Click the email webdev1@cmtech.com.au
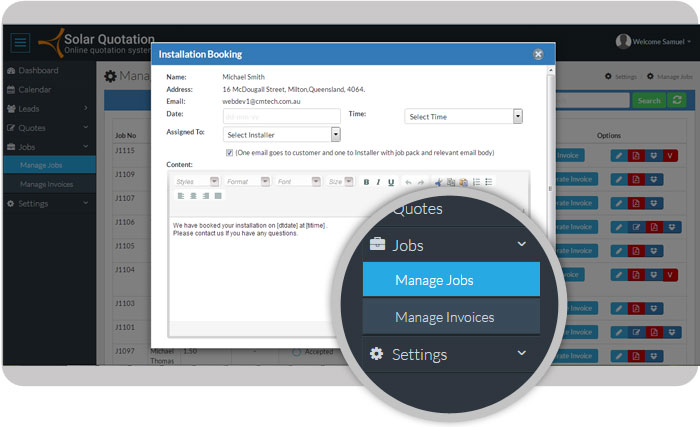Viewport: 700px width, 427px height. (x=261, y=101)
